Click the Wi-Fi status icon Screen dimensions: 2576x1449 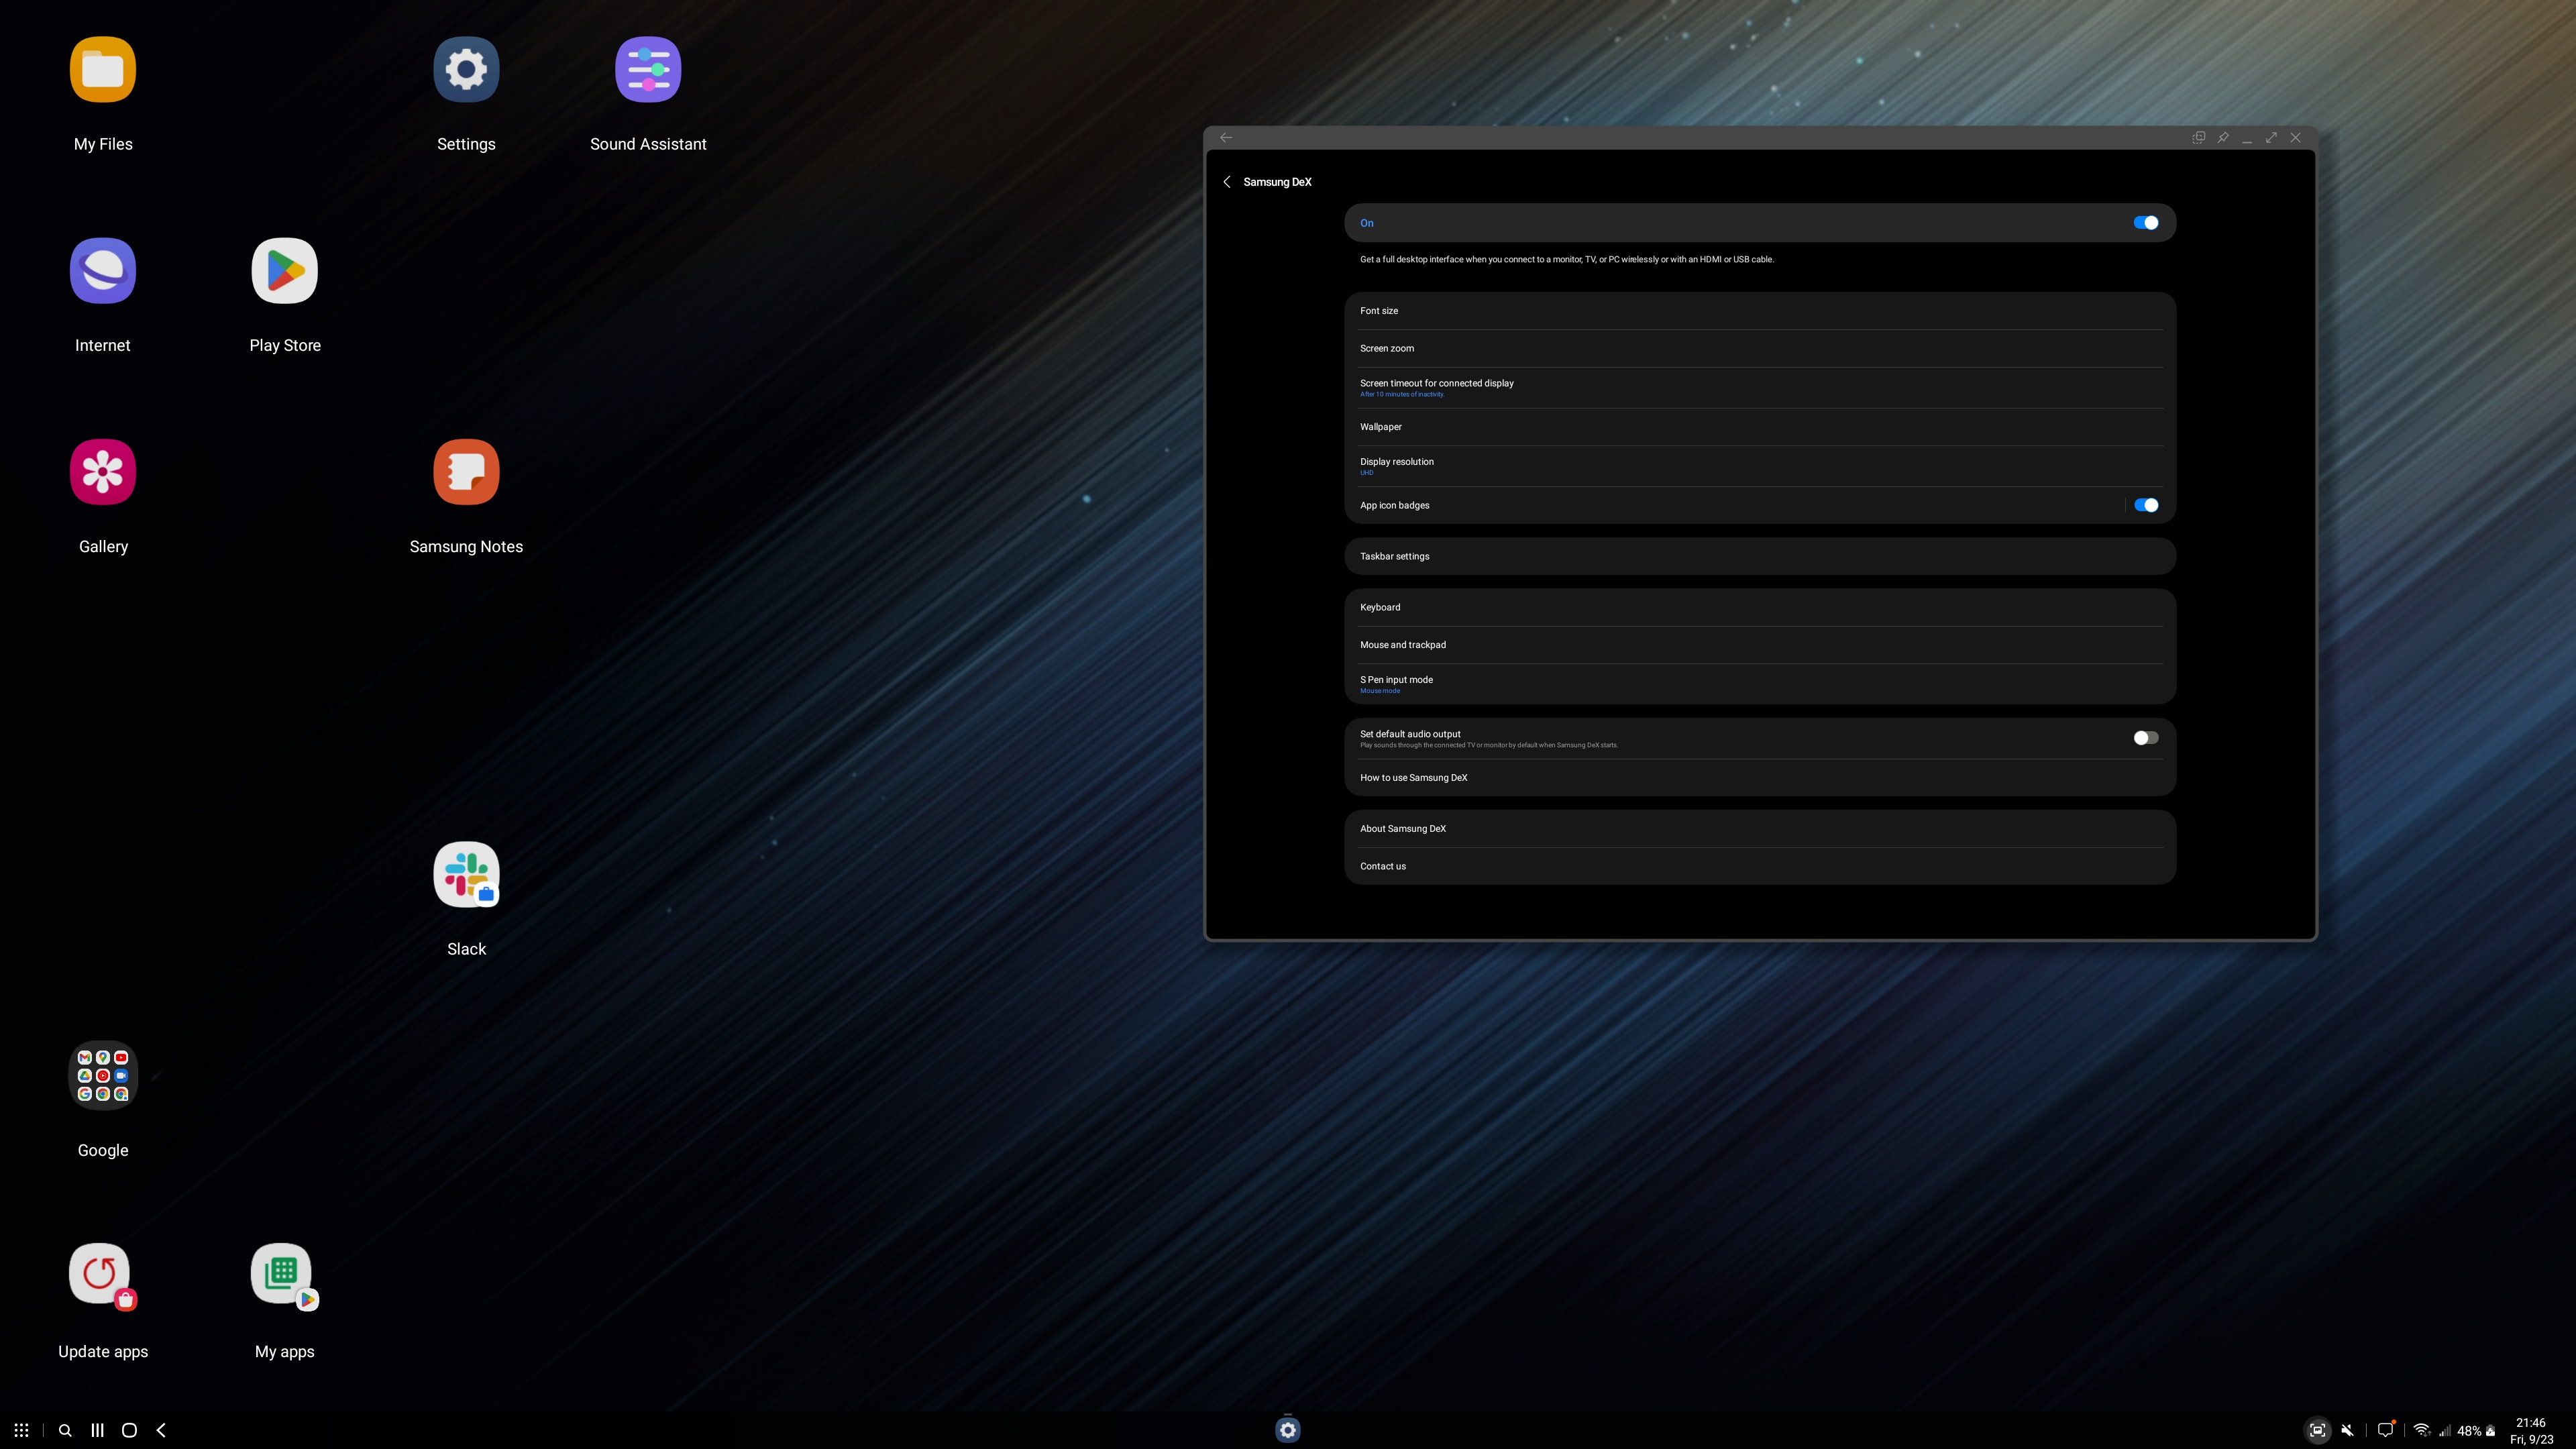click(2422, 1430)
